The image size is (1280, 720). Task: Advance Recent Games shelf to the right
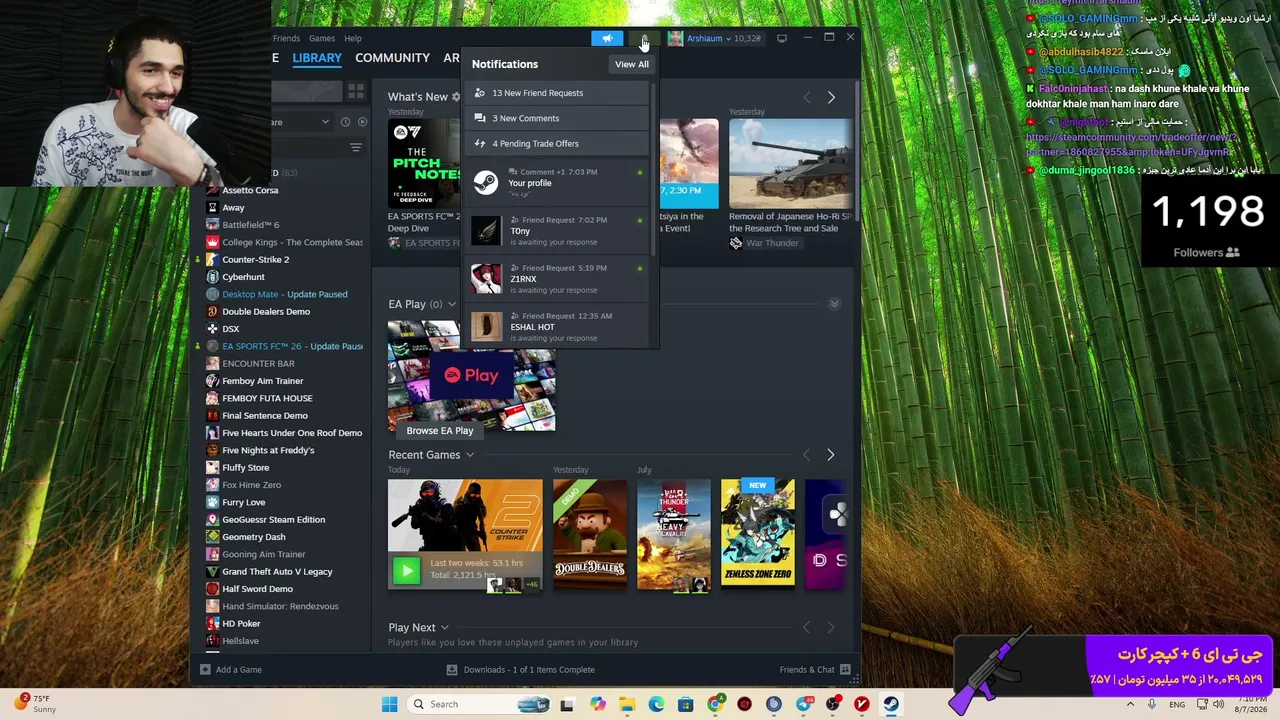coord(830,455)
